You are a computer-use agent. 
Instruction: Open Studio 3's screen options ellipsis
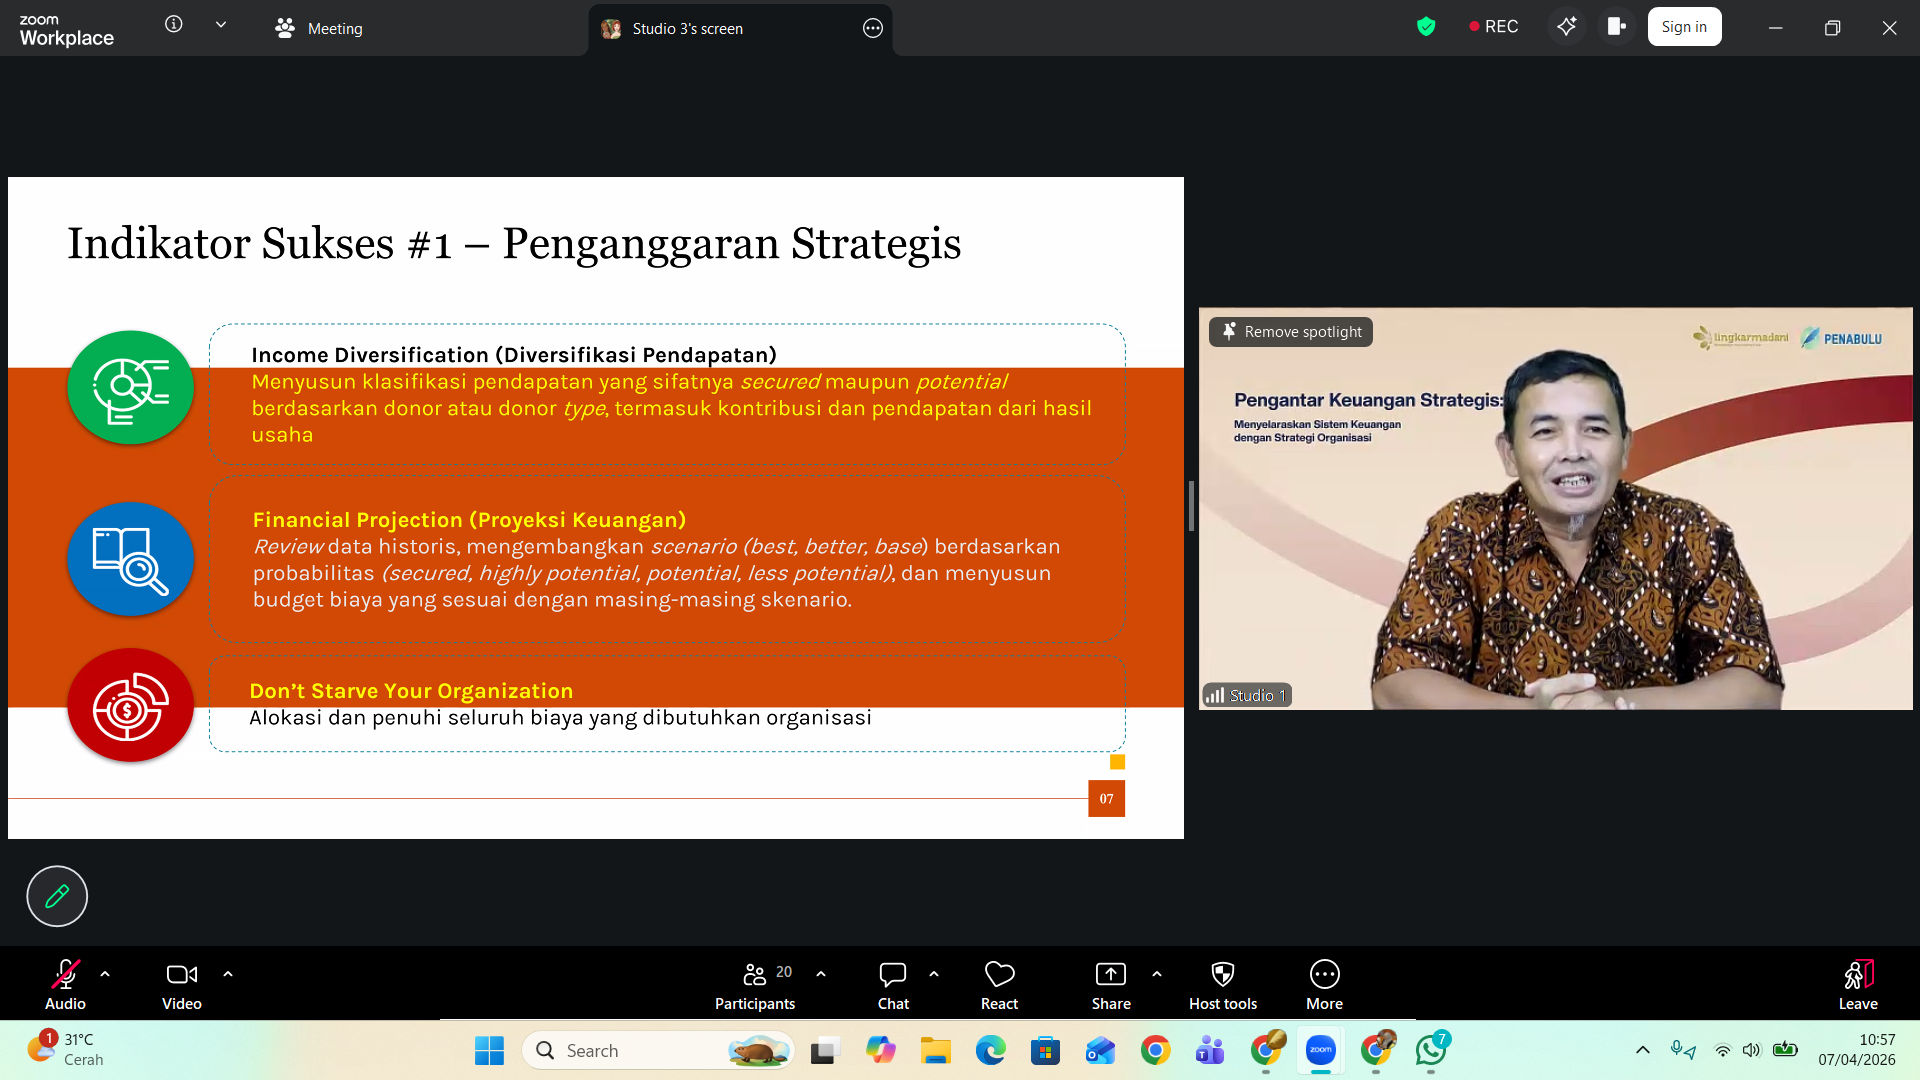pos(872,28)
